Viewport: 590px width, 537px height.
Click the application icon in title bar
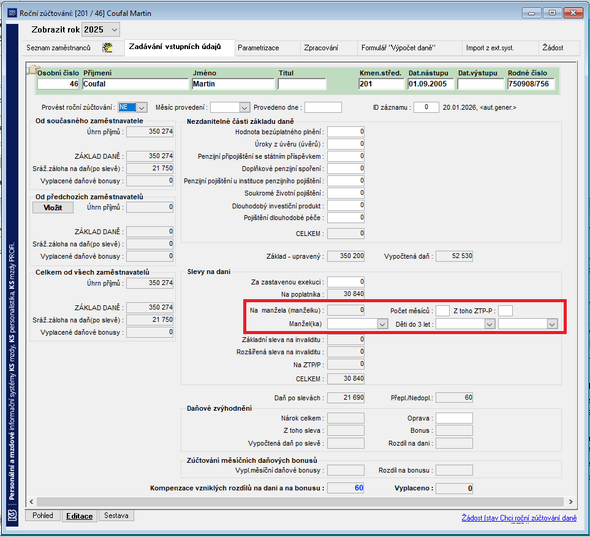click(x=12, y=13)
